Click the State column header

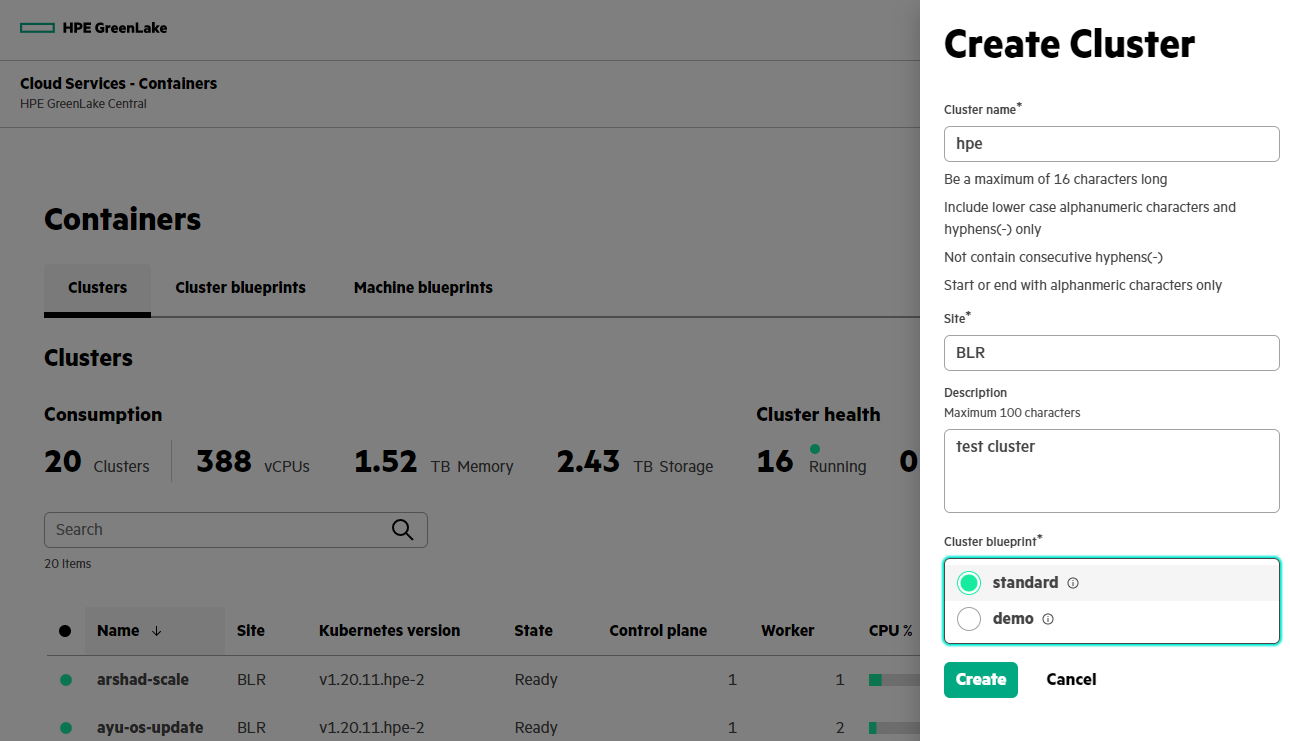click(x=534, y=631)
